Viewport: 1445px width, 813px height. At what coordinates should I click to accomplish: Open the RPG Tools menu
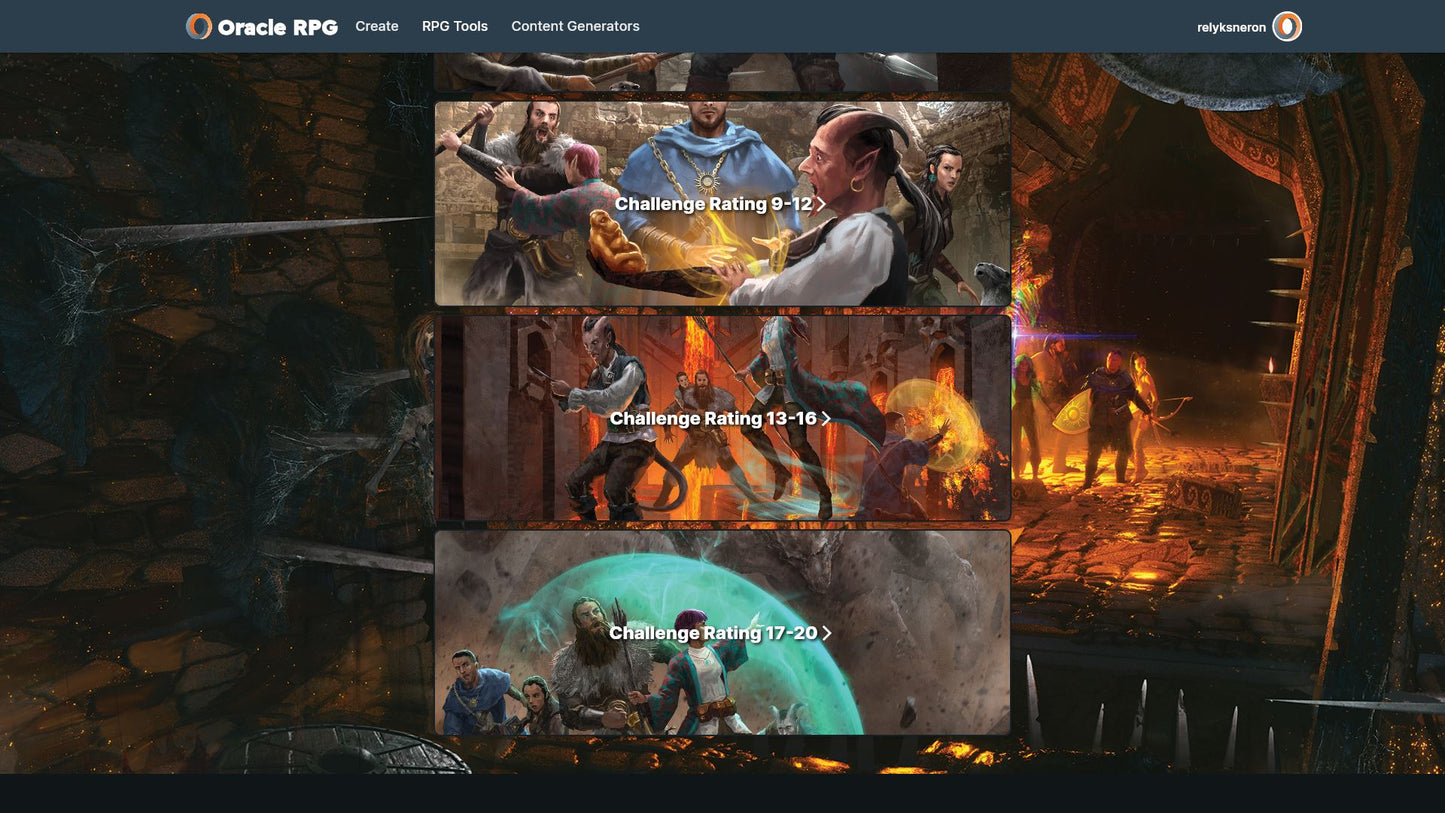(455, 26)
